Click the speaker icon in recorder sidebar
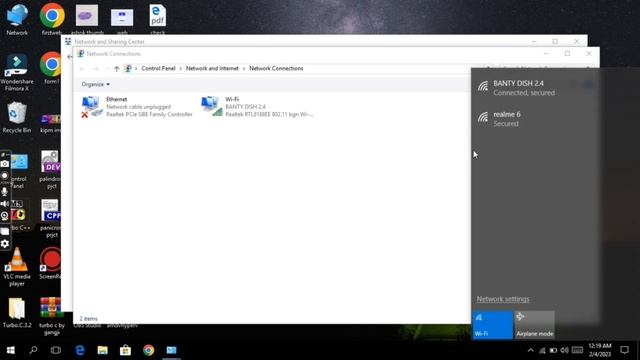This screenshot has height=360, width=640. [5, 203]
